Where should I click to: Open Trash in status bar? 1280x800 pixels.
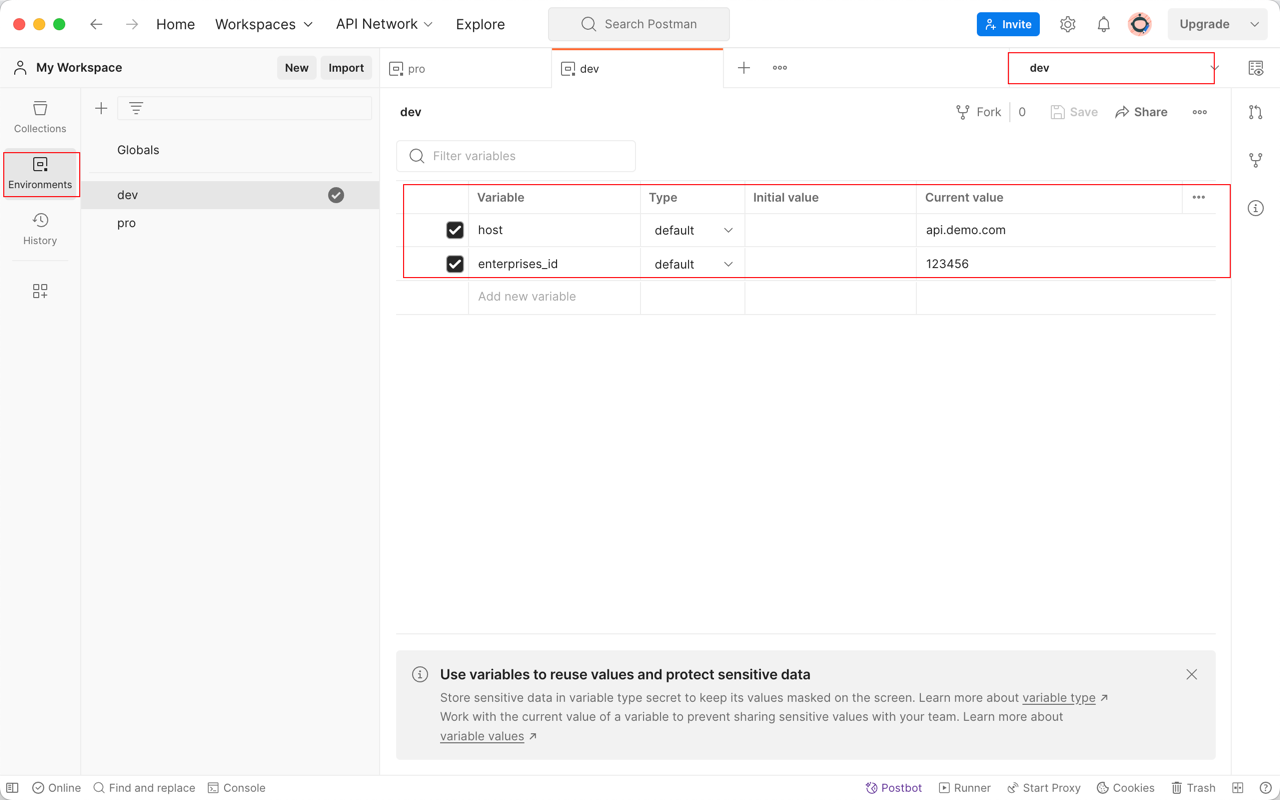coord(1193,788)
